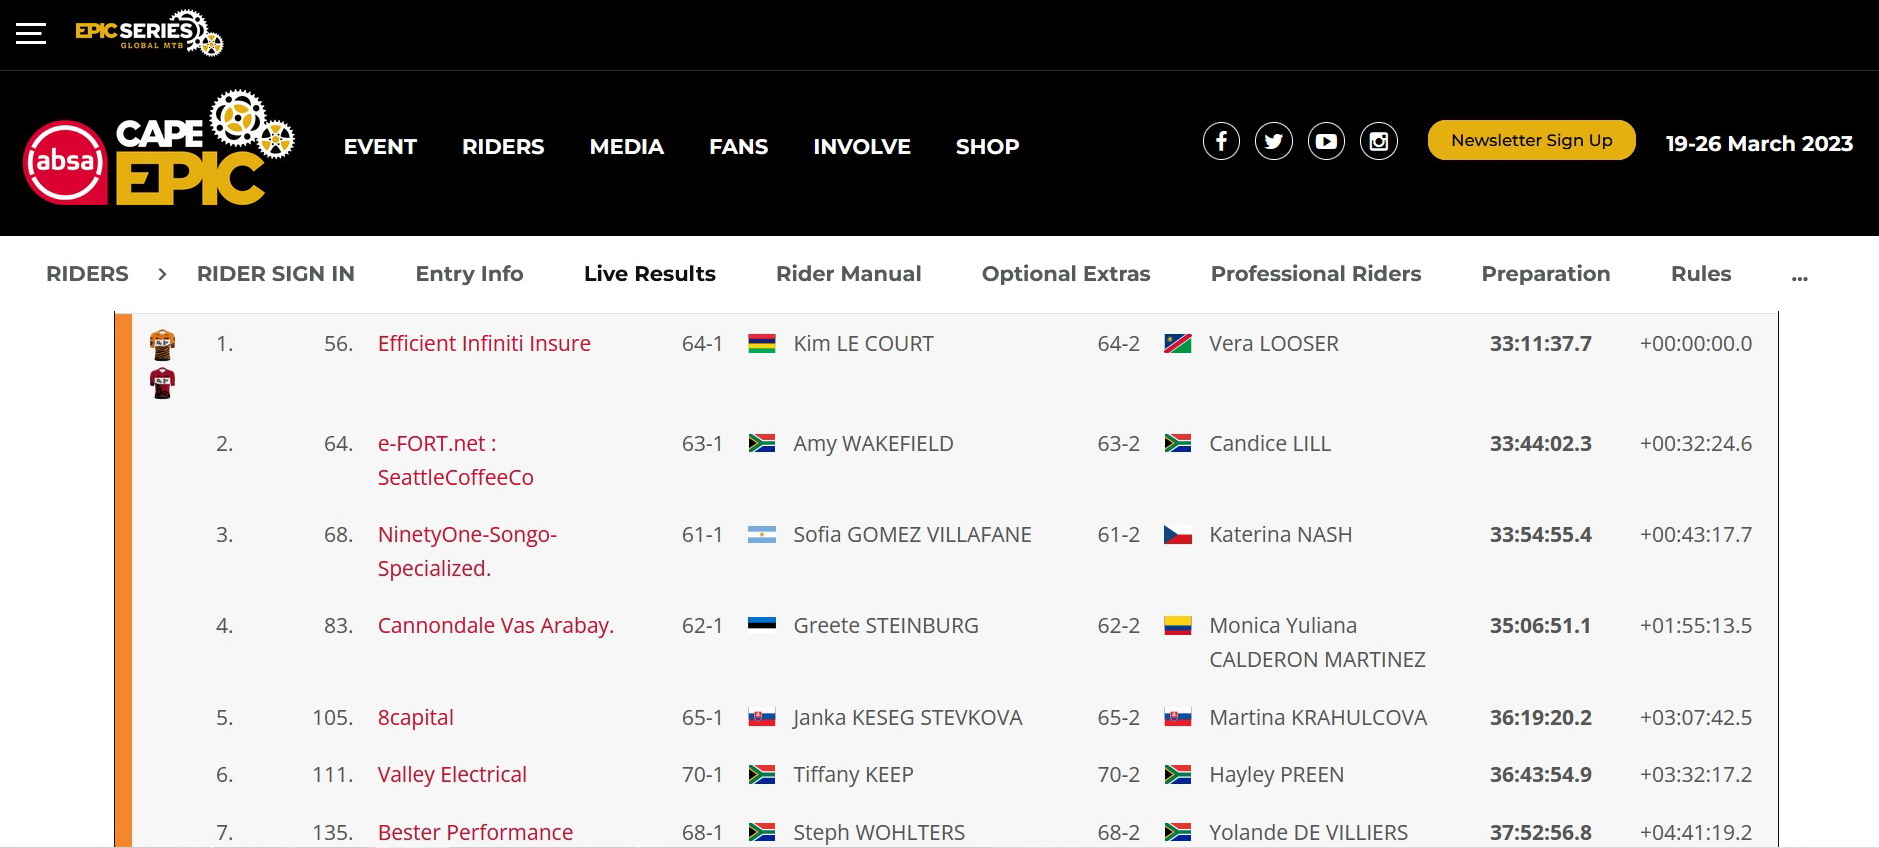The width and height of the screenshot is (1879, 848).
Task: Open the Cannondale Vas Arabay team link
Action: (x=495, y=626)
